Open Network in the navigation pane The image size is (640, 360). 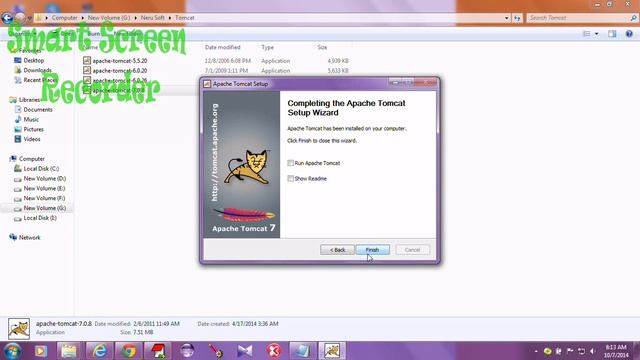coord(29,238)
